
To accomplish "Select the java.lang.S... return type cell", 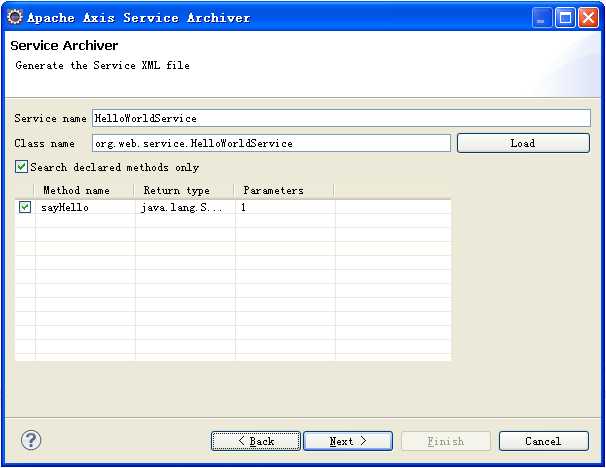I will [185, 208].
